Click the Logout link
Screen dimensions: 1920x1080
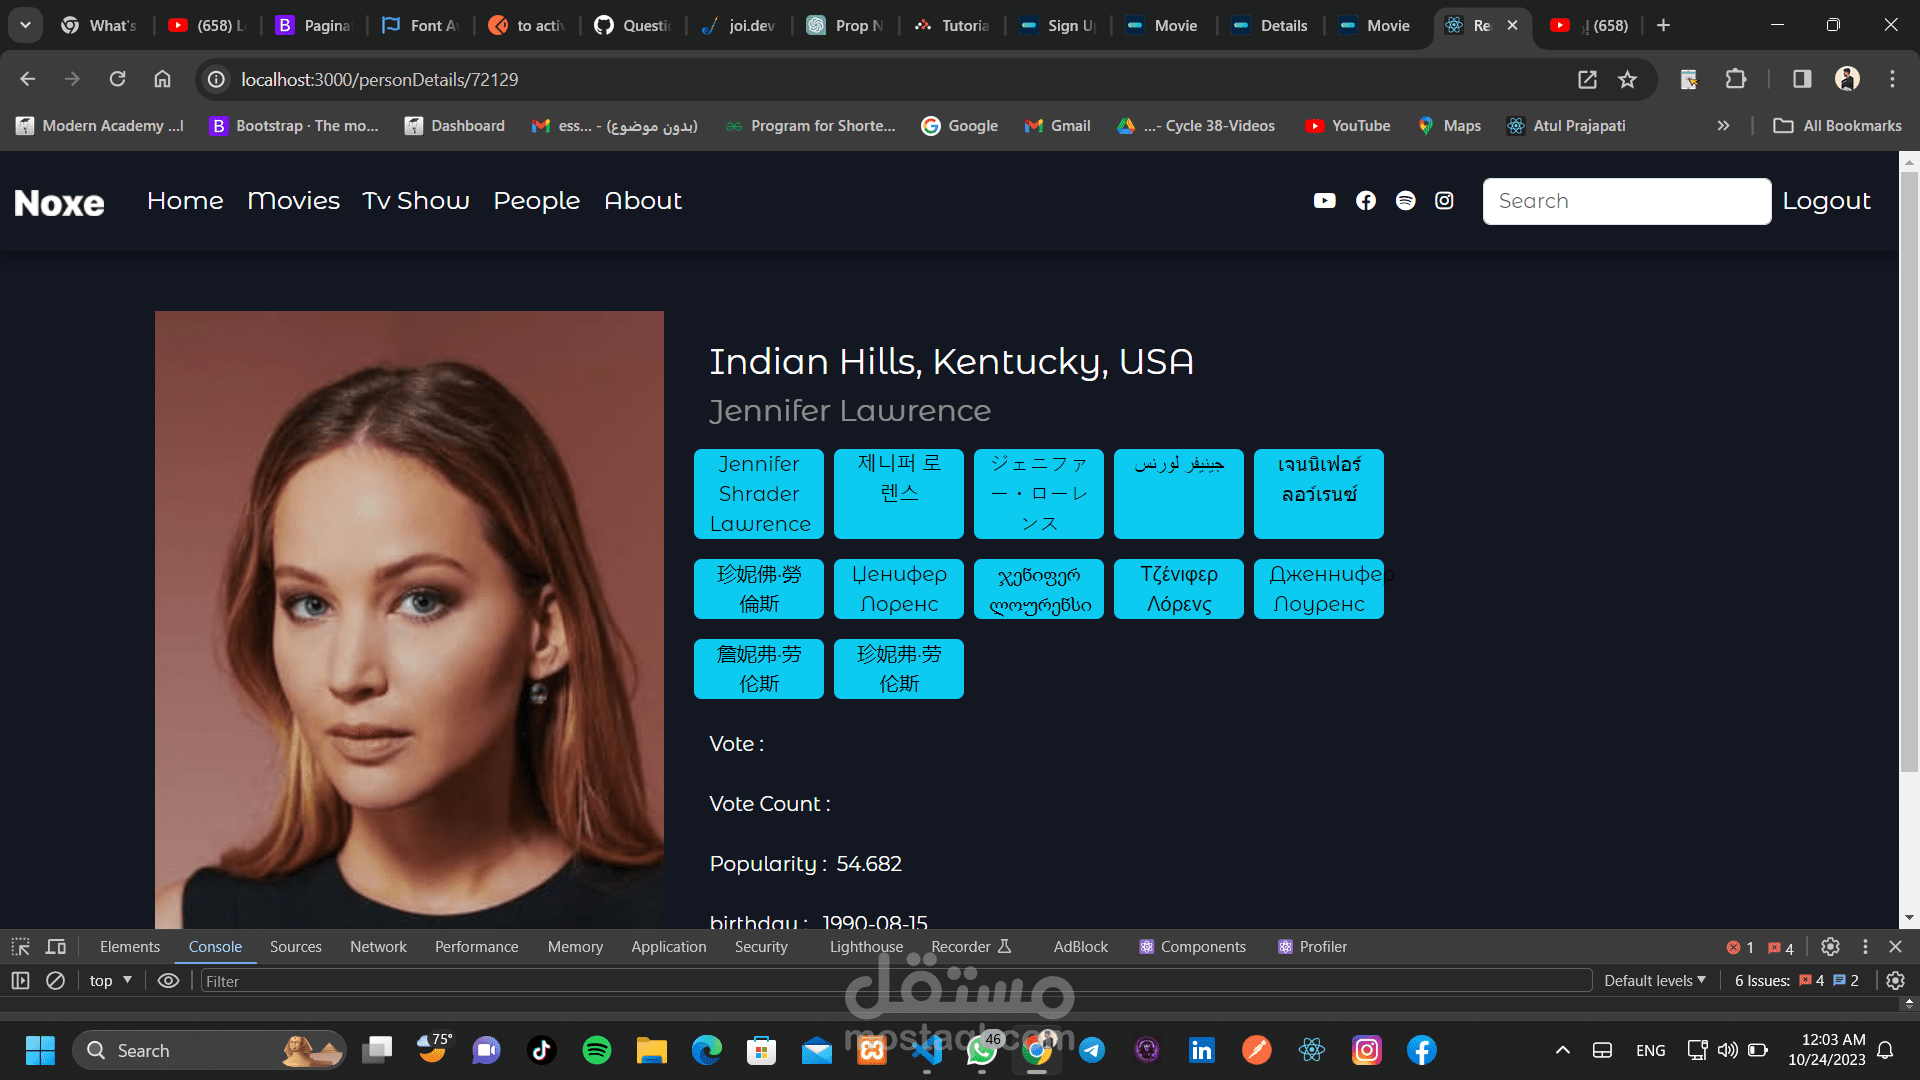tap(1826, 201)
